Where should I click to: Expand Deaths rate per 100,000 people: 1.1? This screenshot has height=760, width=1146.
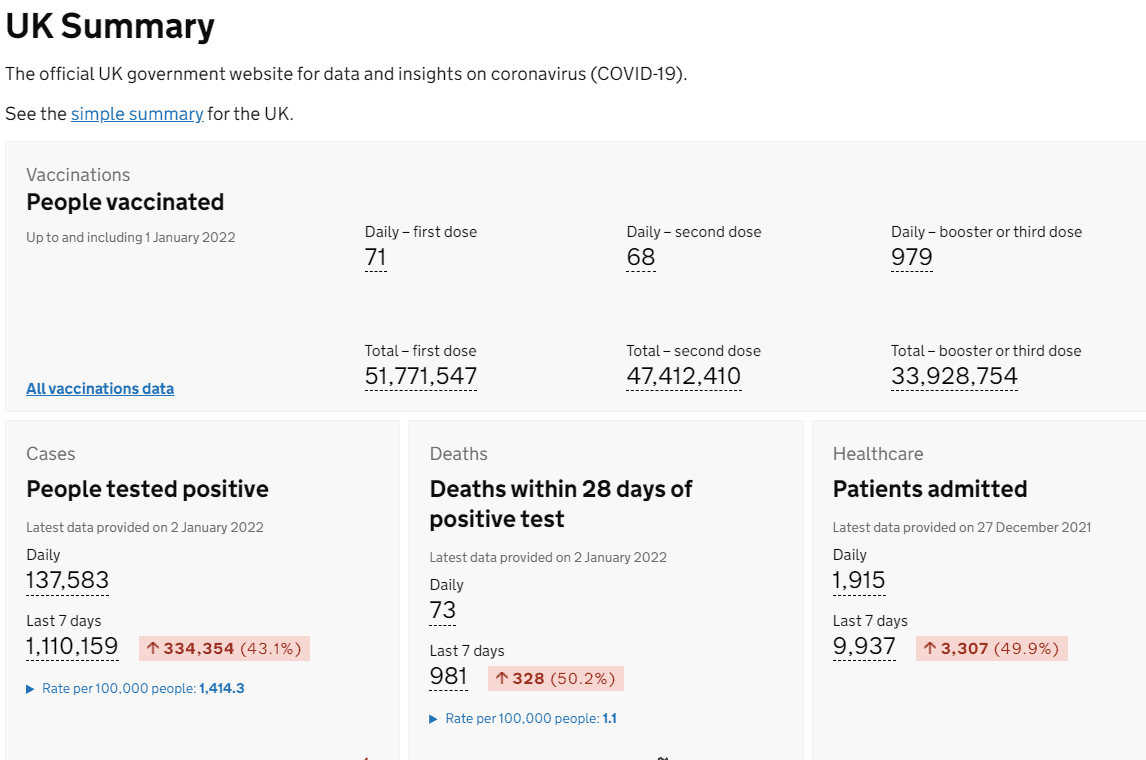tap(523, 718)
